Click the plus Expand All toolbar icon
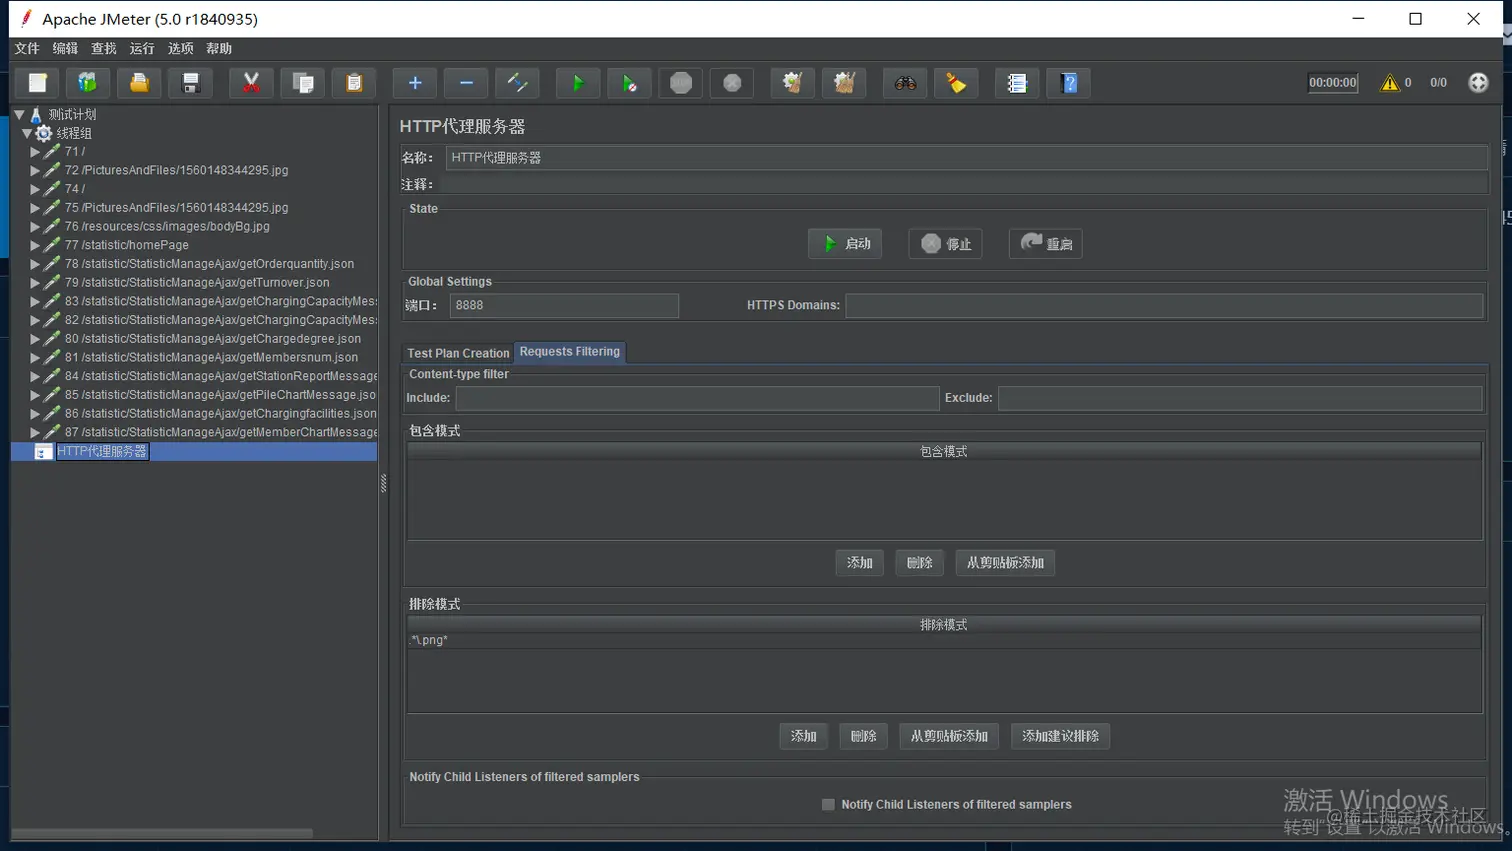This screenshot has height=851, width=1512. point(414,83)
